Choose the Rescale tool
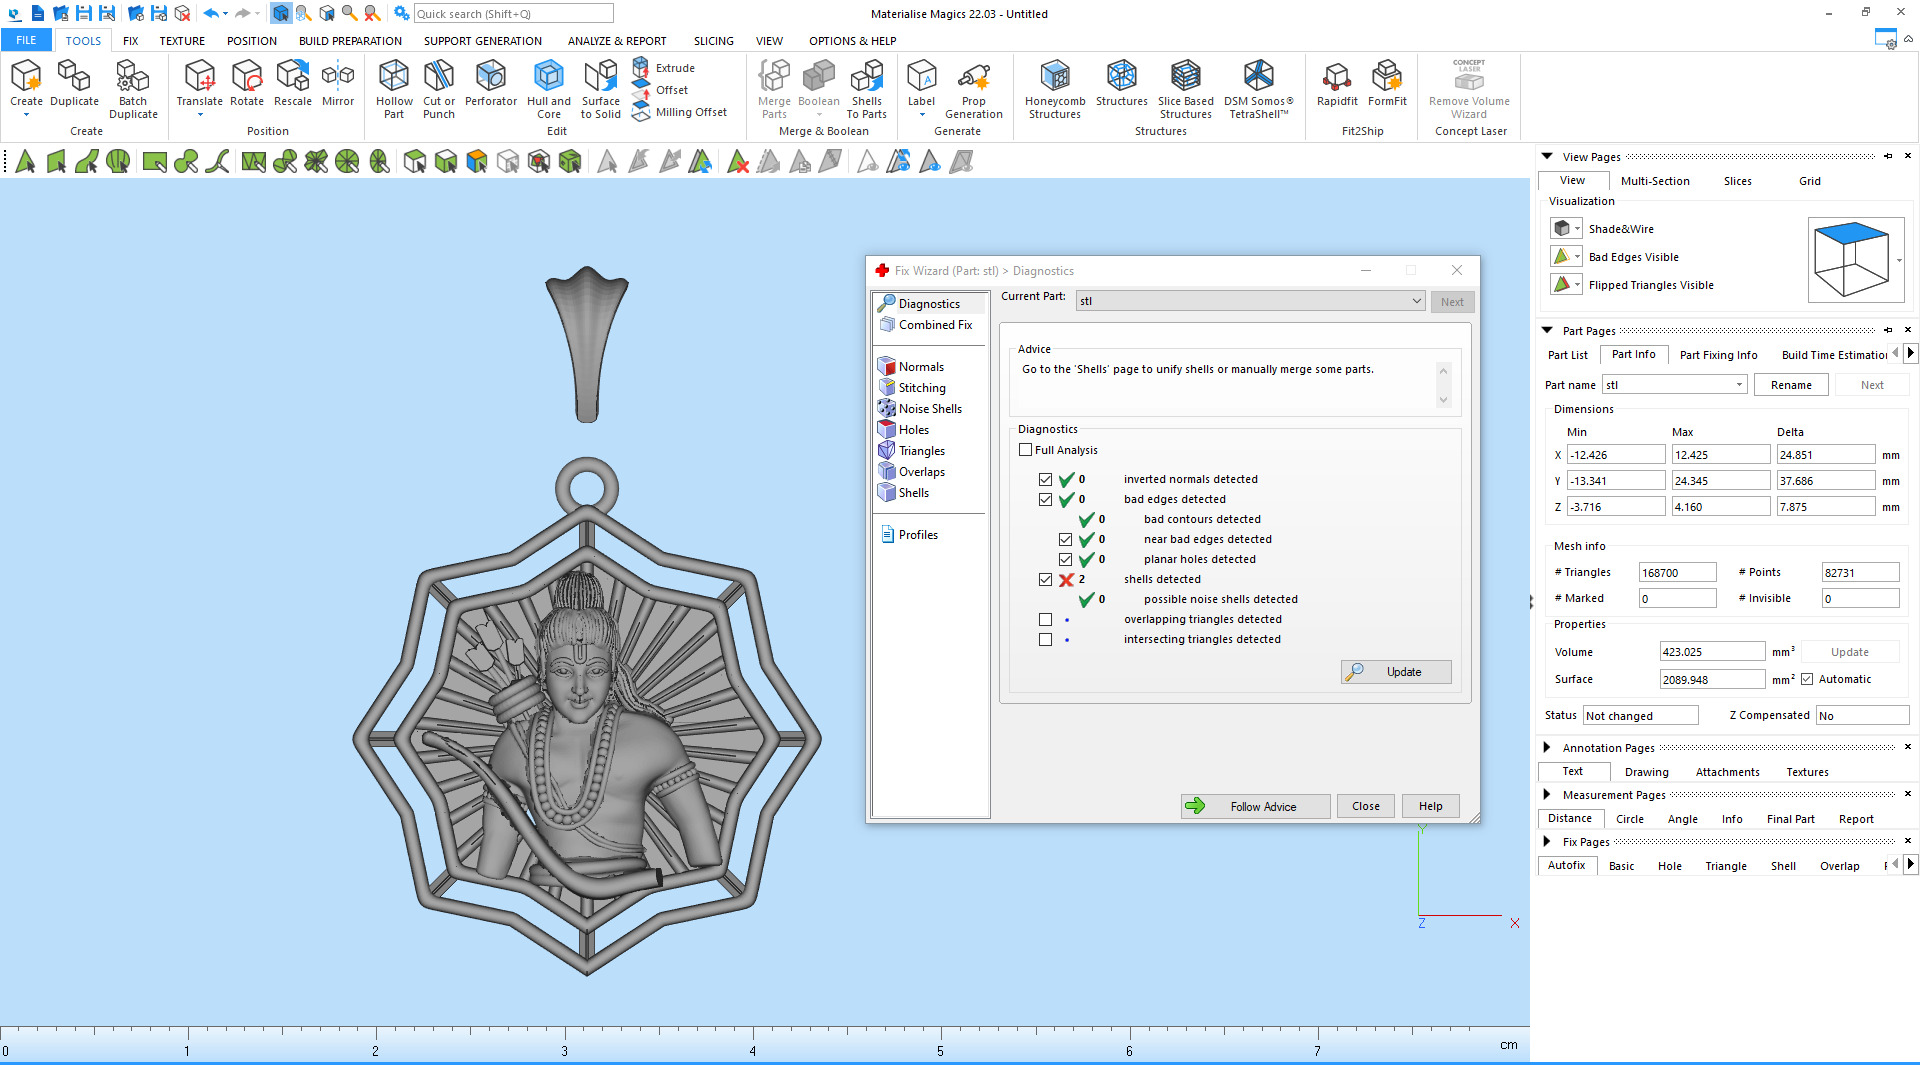The width and height of the screenshot is (1920, 1065). tap(293, 83)
